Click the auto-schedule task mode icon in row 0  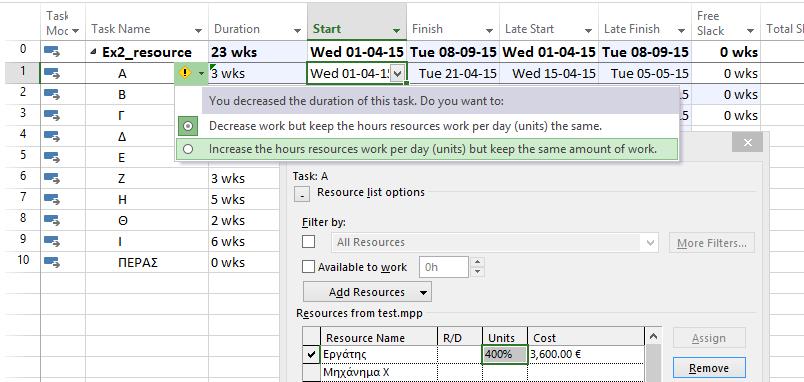(52, 52)
